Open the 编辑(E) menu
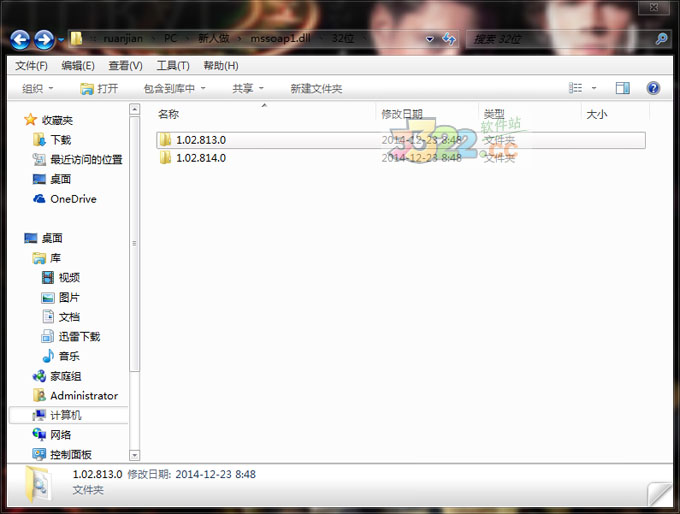Image resolution: width=680 pixels, height=514 pixels. tap(78, 66)
